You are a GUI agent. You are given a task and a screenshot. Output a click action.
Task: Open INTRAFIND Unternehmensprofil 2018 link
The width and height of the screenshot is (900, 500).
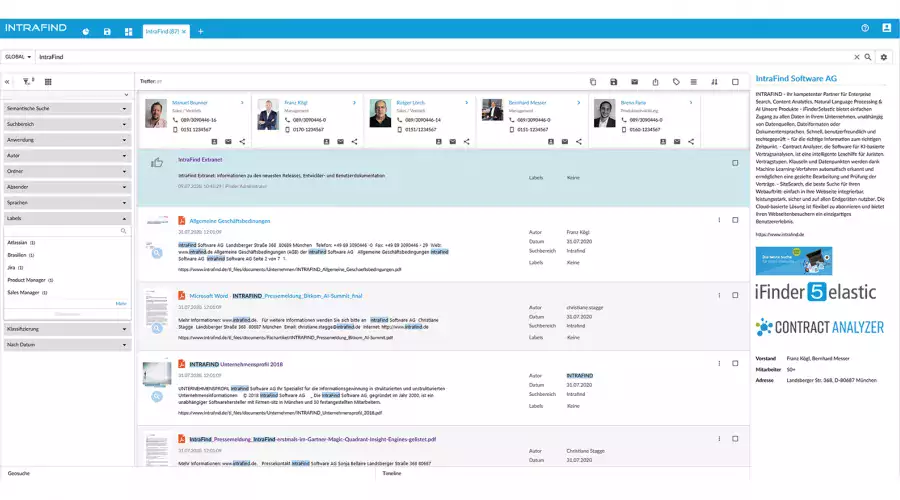[x=236, y=365]
